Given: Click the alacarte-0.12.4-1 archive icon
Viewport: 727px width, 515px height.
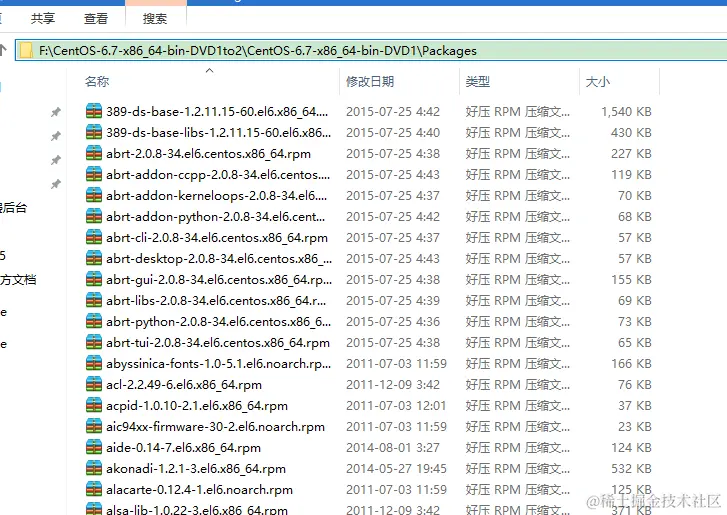Looking at the screenshot, I should 94,490.
